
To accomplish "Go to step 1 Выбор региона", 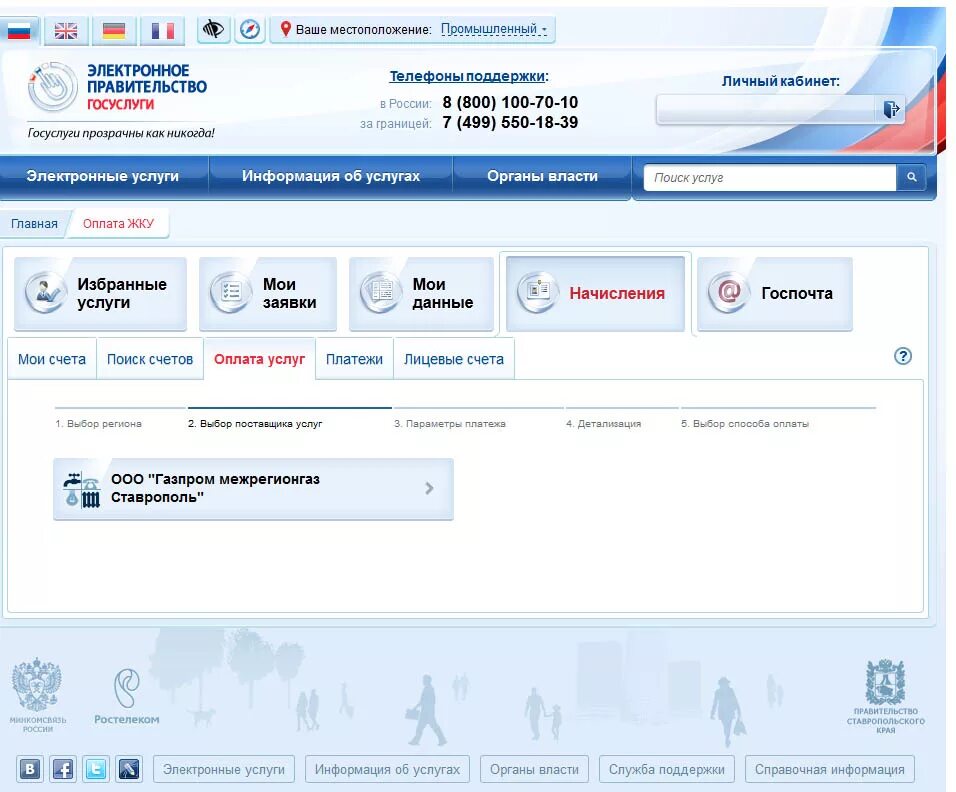I will [98, 424].
